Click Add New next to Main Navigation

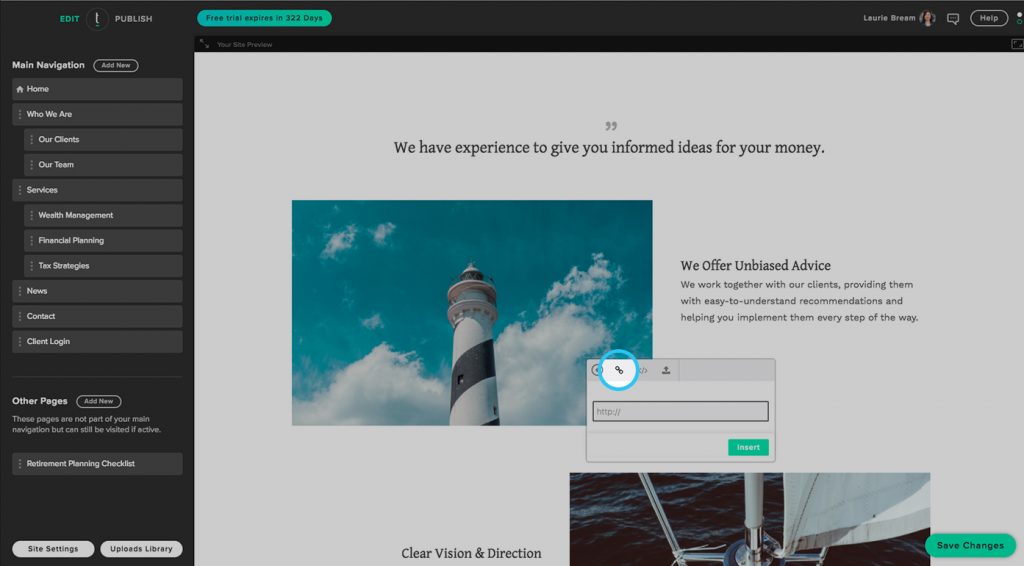116,65
